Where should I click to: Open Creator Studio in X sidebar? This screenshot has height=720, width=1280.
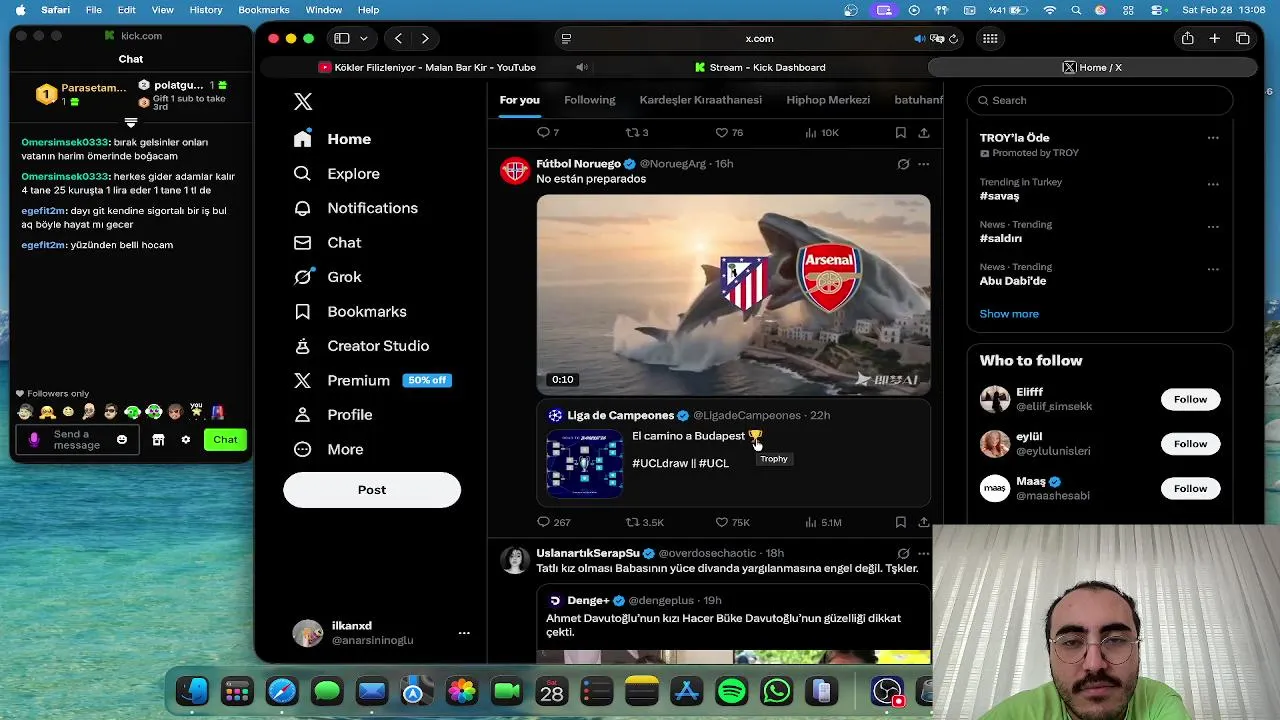click(x=360, y=346)
